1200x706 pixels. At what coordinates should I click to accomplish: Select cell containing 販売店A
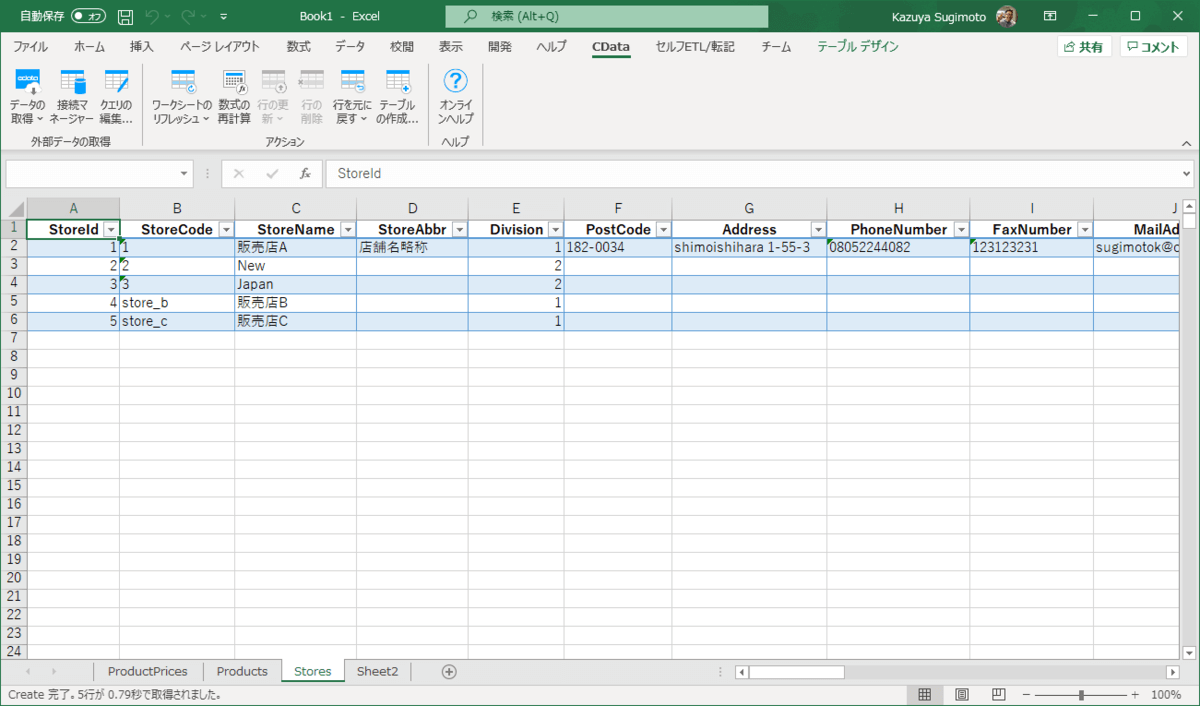(296, 247)
